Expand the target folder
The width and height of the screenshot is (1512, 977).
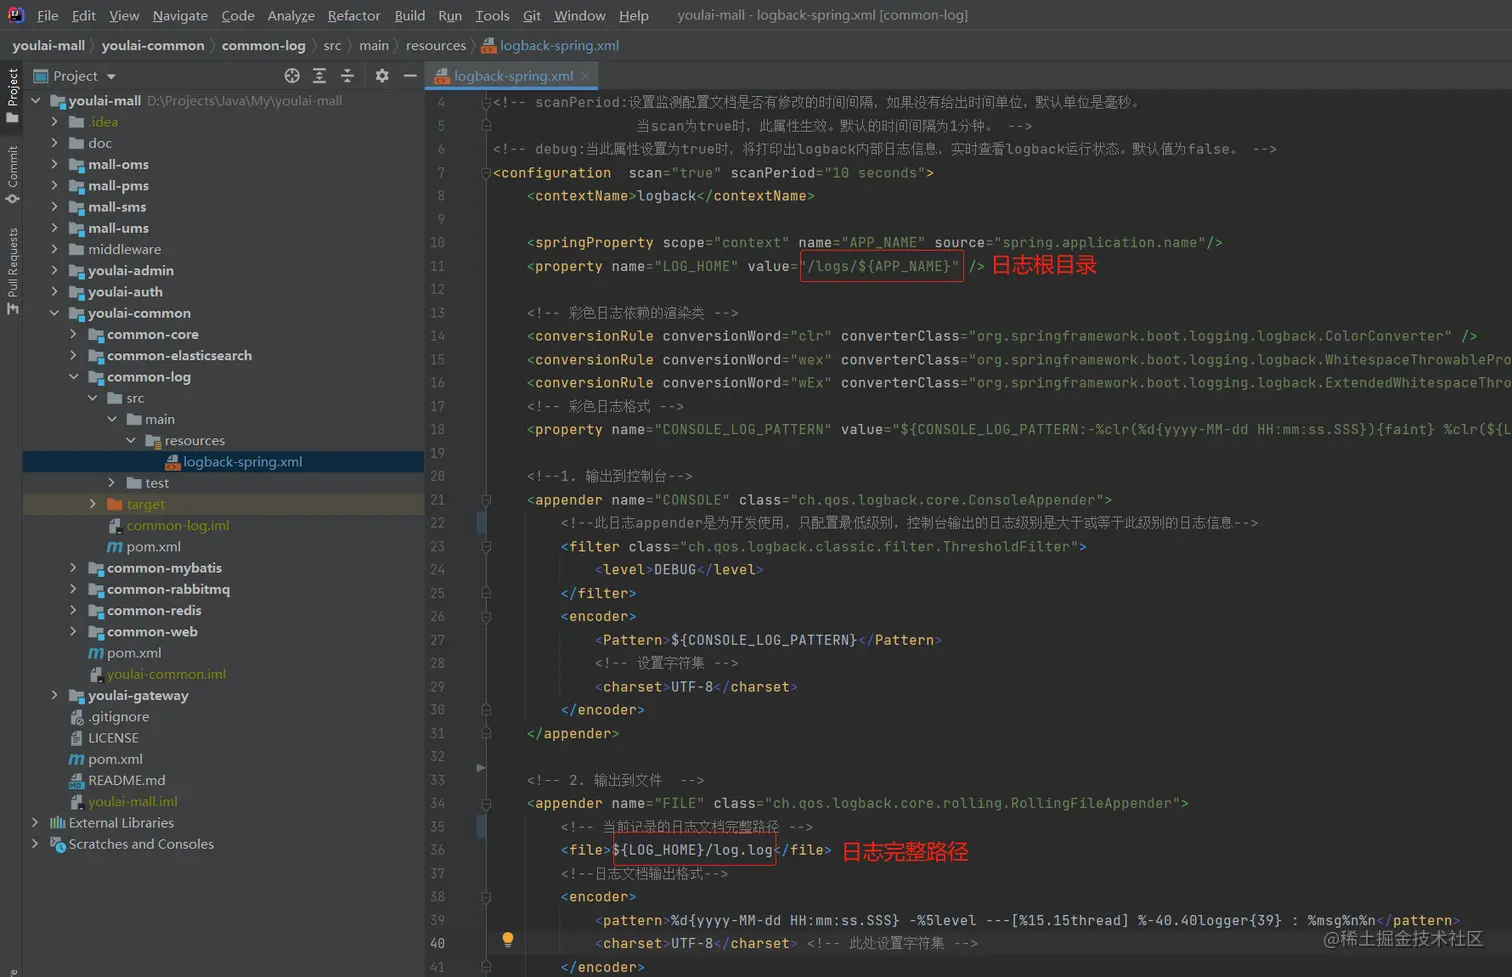(x=93, y=504)
